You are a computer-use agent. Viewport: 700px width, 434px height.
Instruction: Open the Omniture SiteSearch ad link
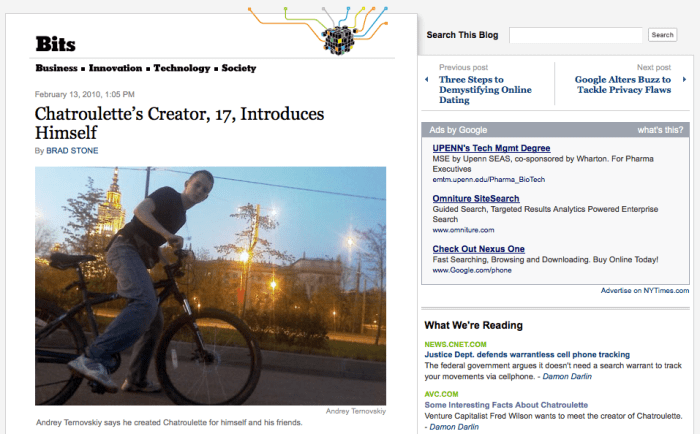click(x=476, y=198)
